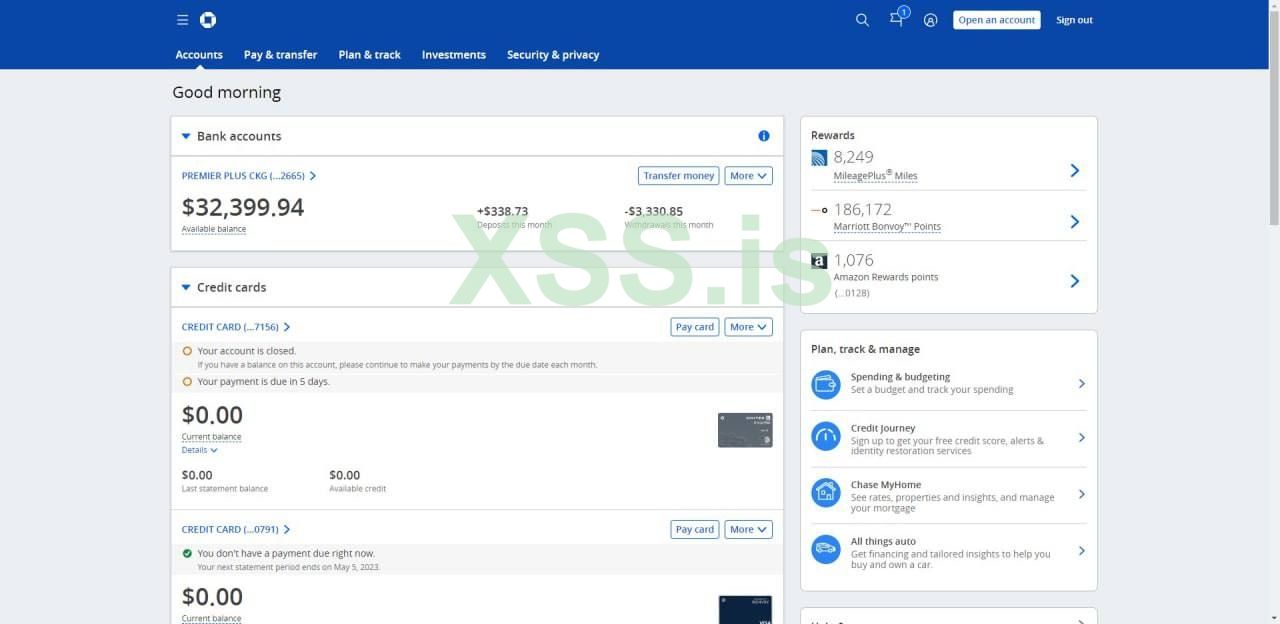
Task: Click the All things auto title
Action: [883, 541]
